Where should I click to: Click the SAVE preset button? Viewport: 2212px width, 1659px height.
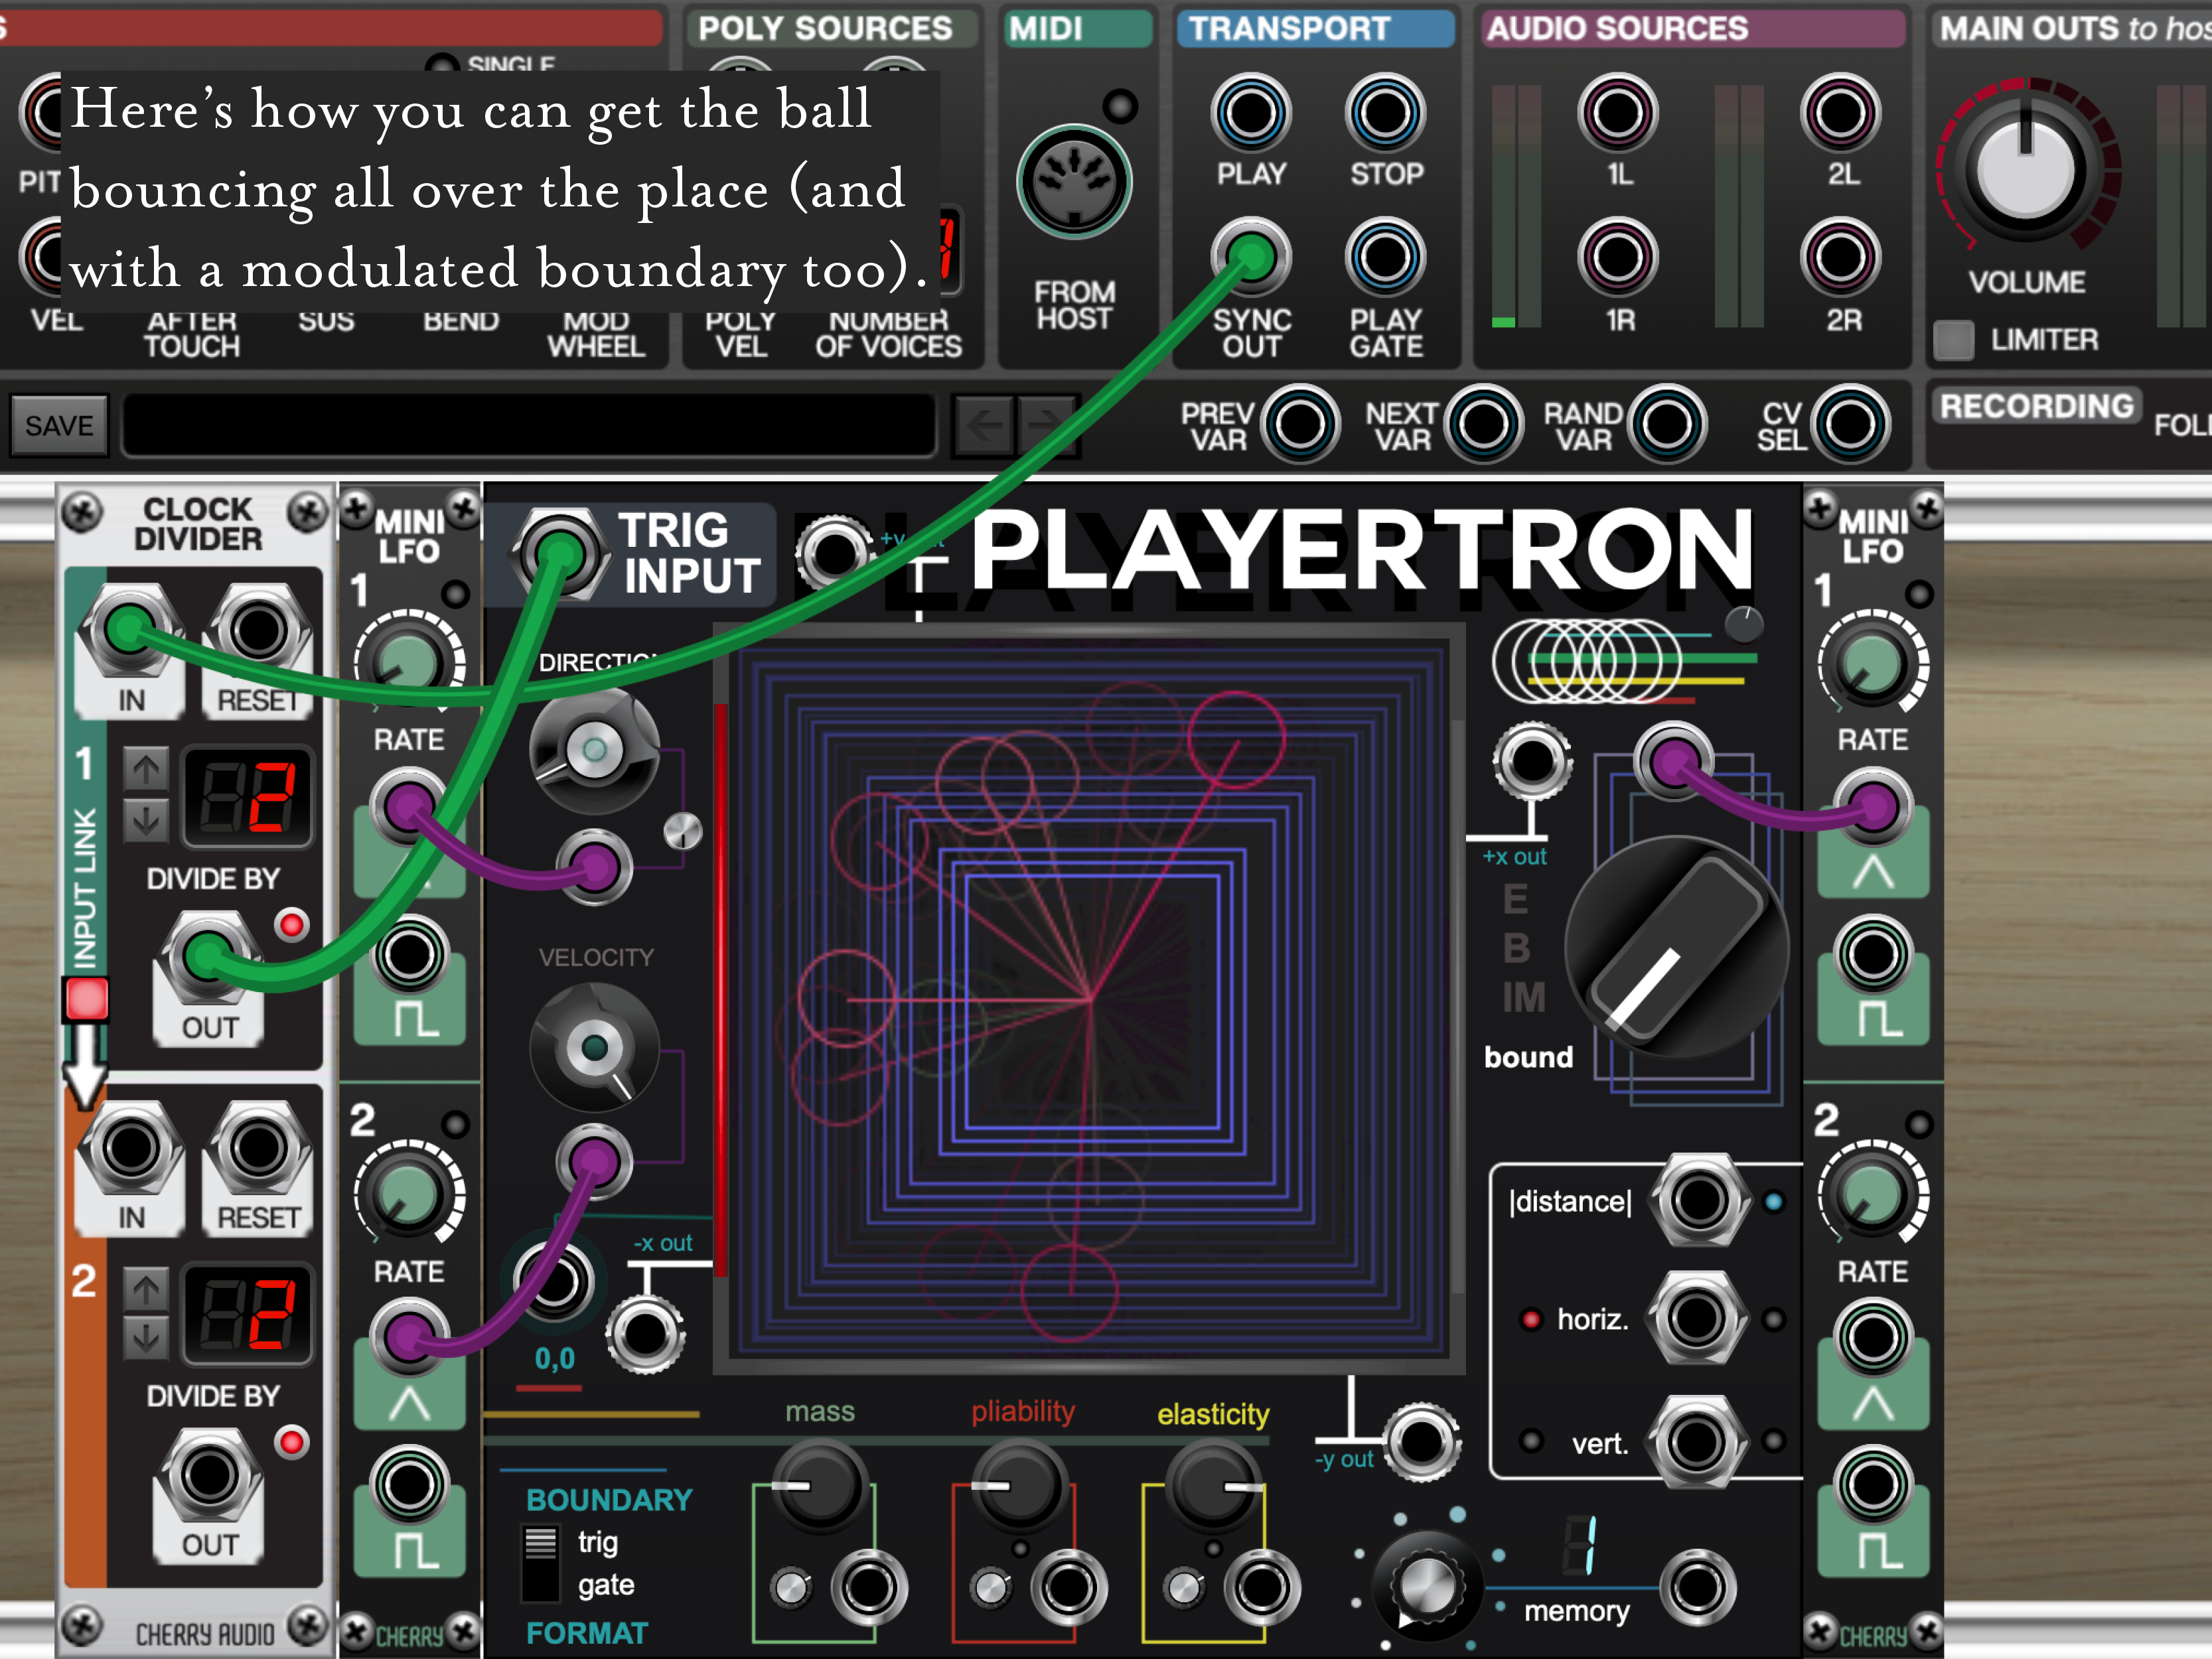pos(59,426)
